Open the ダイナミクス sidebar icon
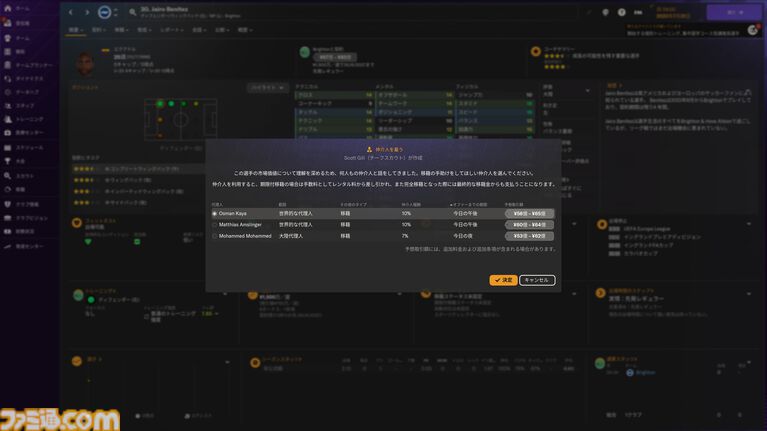The width and height of the screenshot is (767, 431). [x=7, y=78]
